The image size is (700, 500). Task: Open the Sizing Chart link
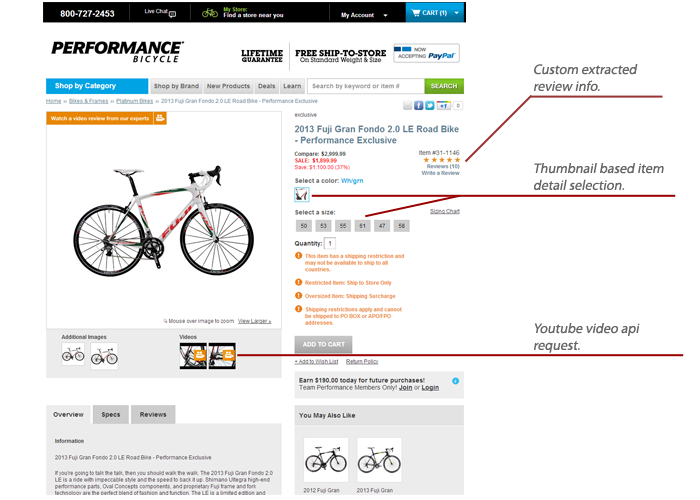[445, 211]
